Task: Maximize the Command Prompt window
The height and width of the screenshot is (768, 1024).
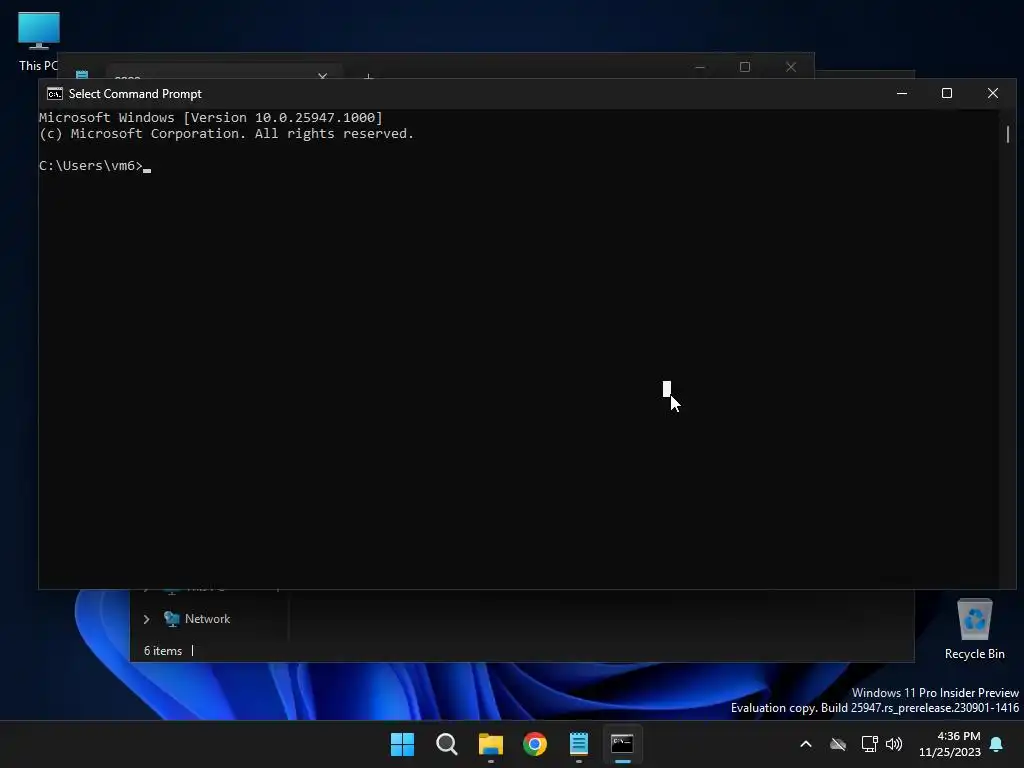Action: point(947,93)
